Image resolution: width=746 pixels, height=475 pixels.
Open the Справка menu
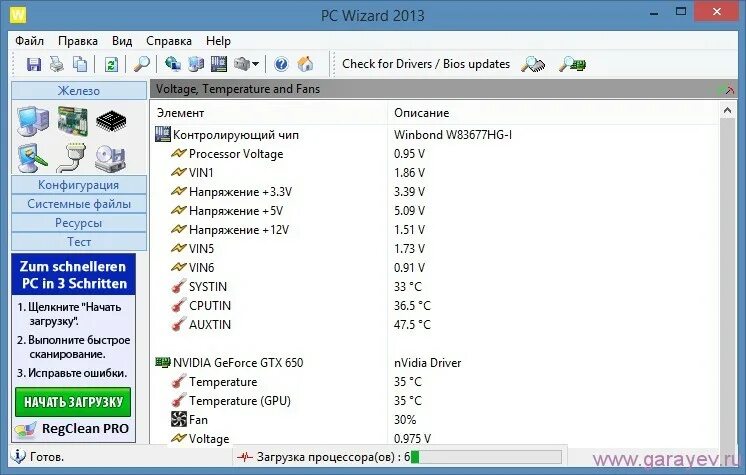coord(169,41)
